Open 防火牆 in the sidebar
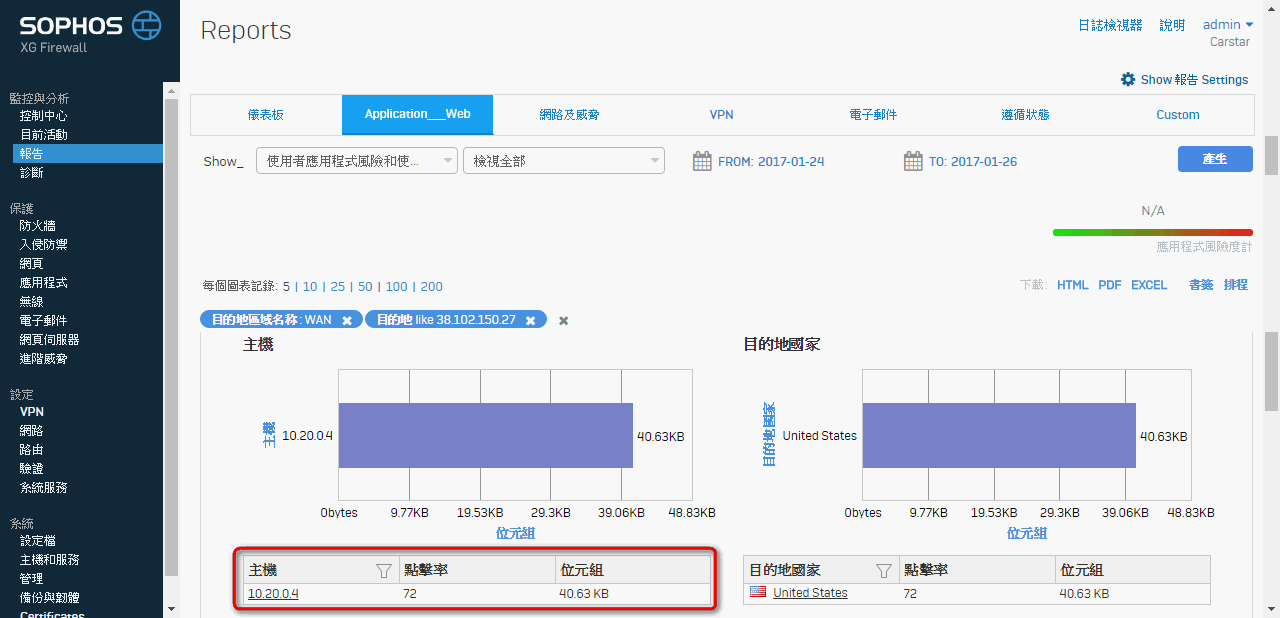Screen dimensions: 1280x618 click(x=37, y=226)
